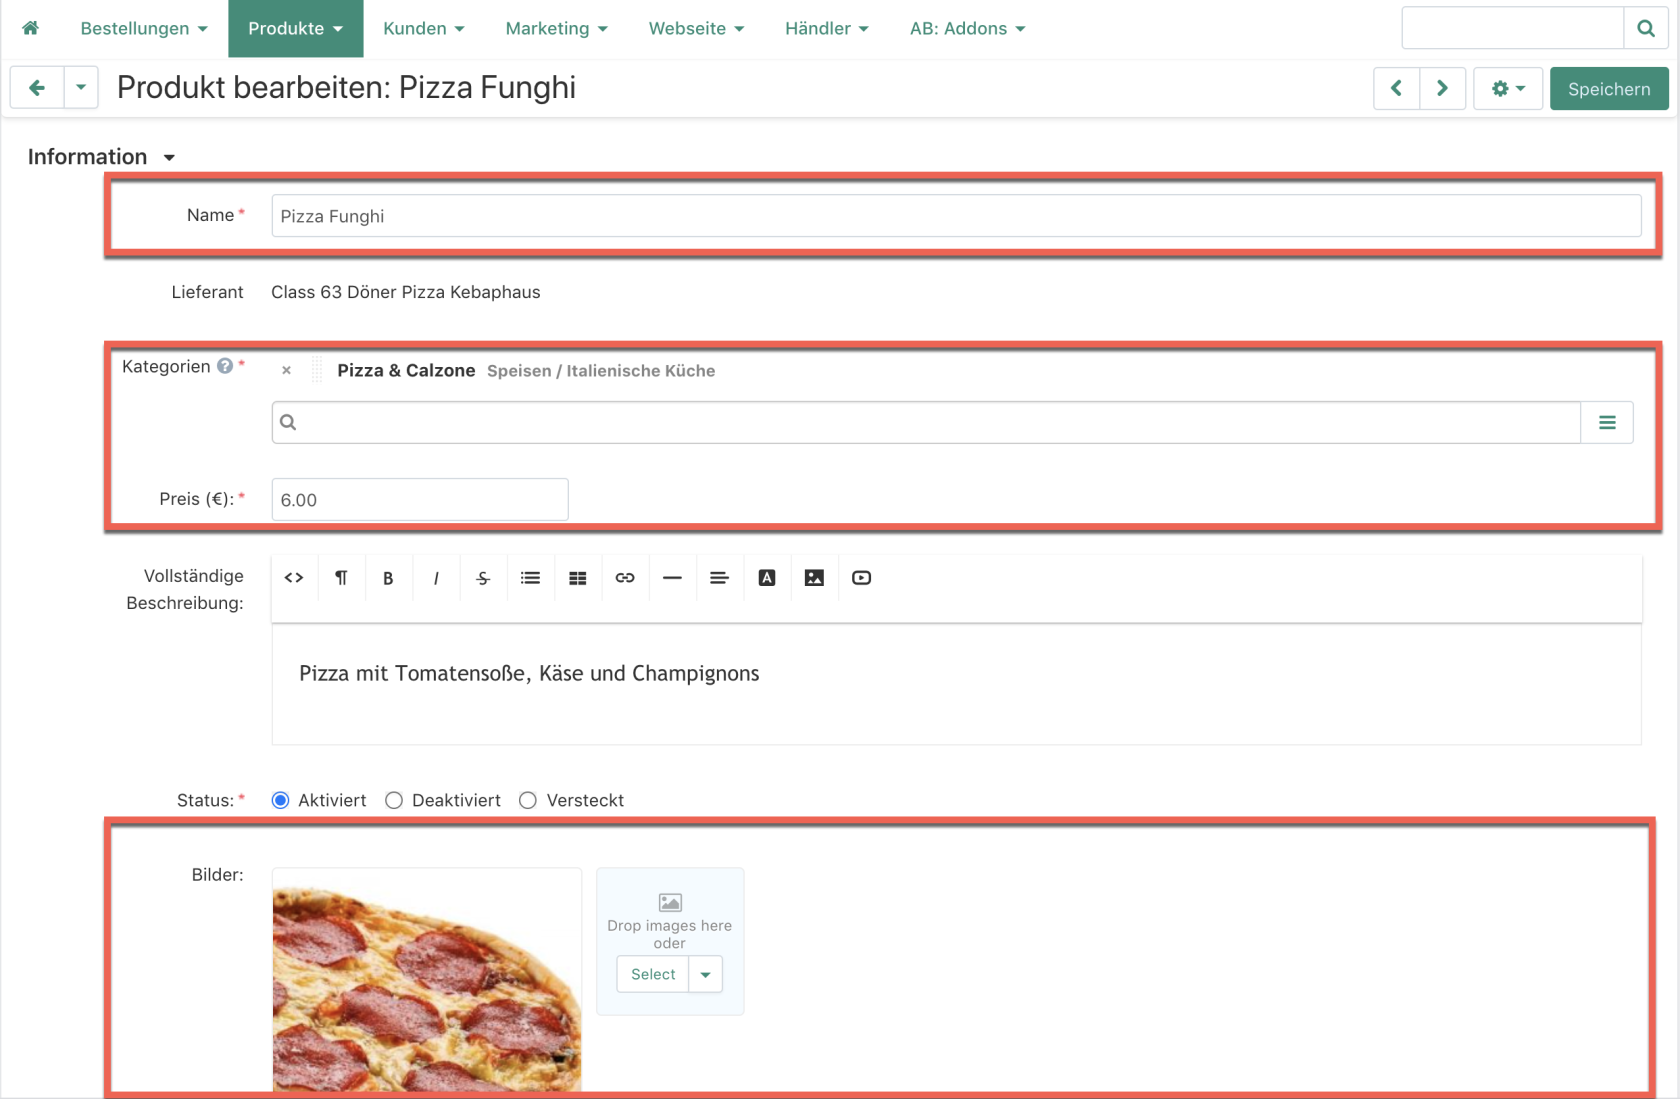Open the Marketing menu
Viewport: 1680px width, 1099px height.
coord(557,28)
